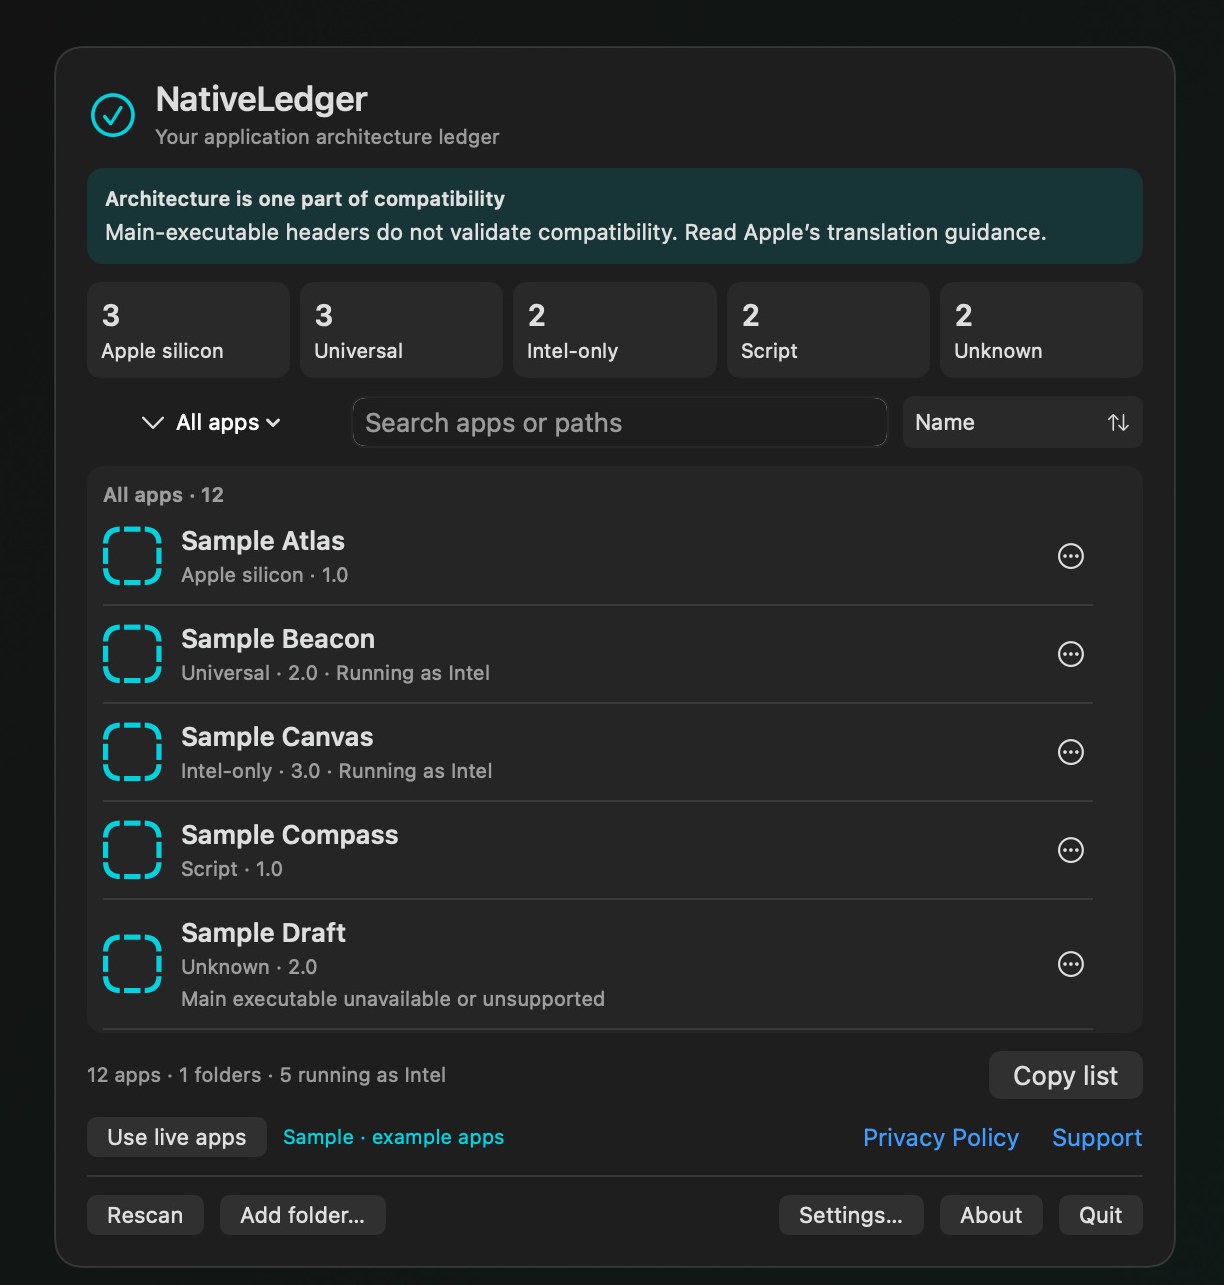Screen dimensions: 1224x1285
Task: Filter by the Intel-only count card
Action: [614, 330]
